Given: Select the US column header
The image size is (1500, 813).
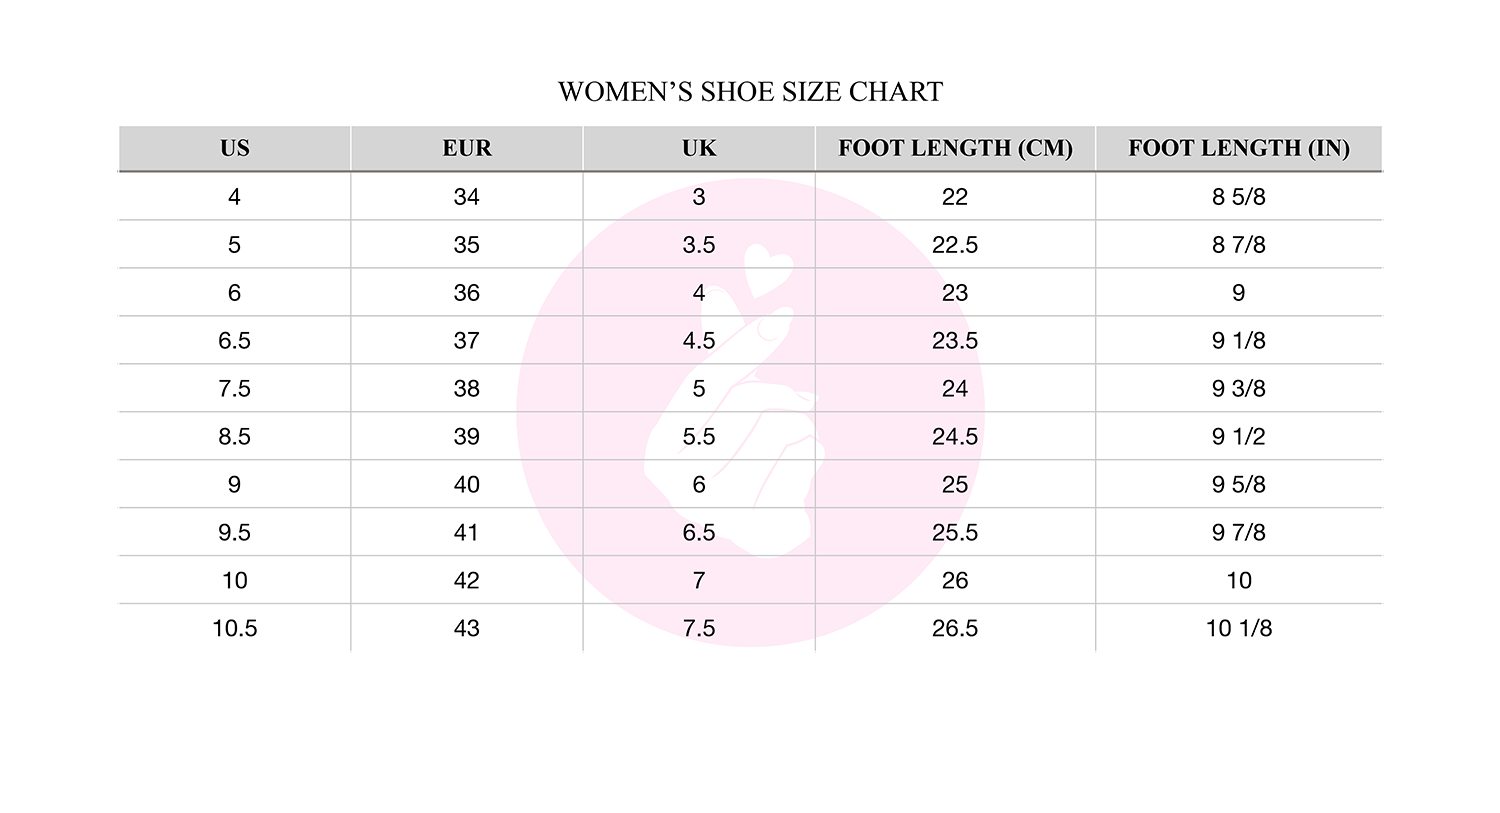Looking at the screenshot, I should [x=235, y=148].
